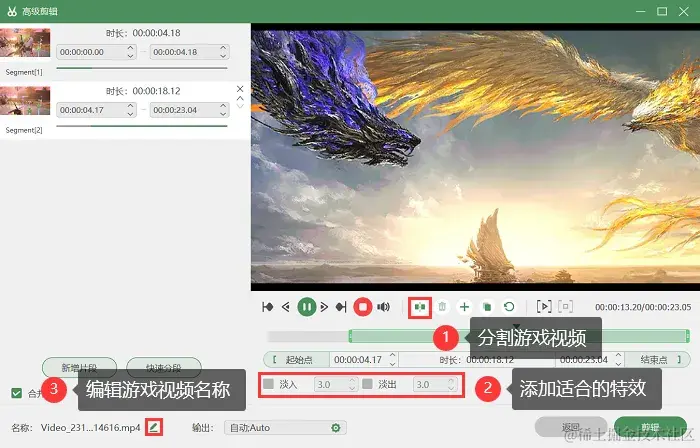Increase Segment[2] start time 00:00:04.17

(x=130, y=106)
